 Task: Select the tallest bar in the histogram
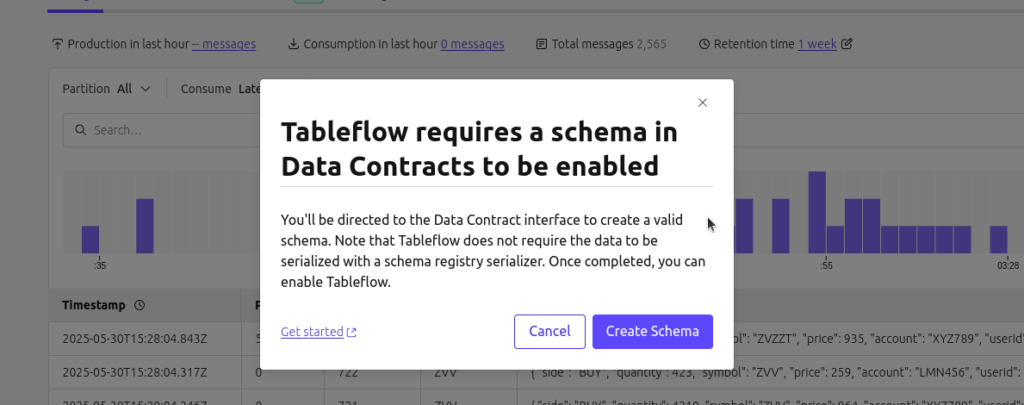coord(817,212)
